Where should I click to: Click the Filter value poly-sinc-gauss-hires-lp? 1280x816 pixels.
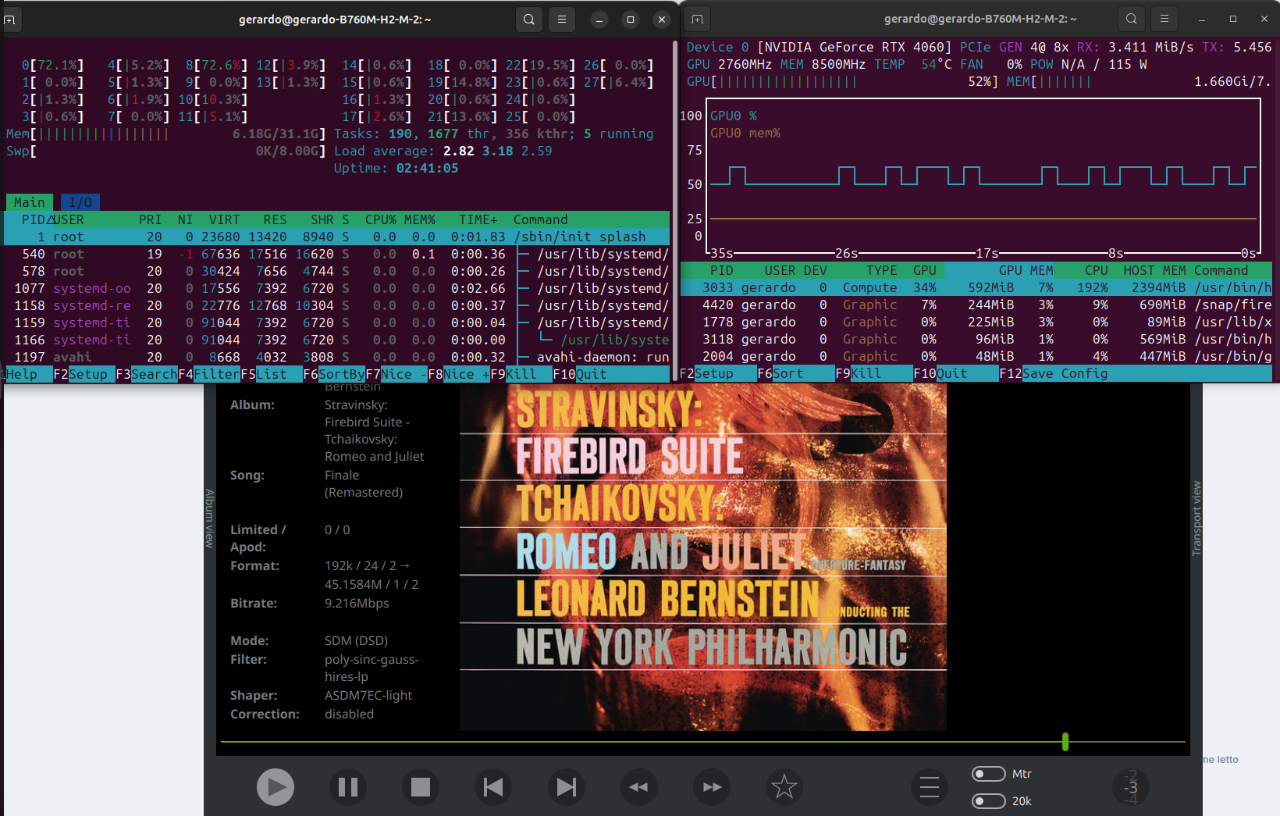click(x=372, y=669)
